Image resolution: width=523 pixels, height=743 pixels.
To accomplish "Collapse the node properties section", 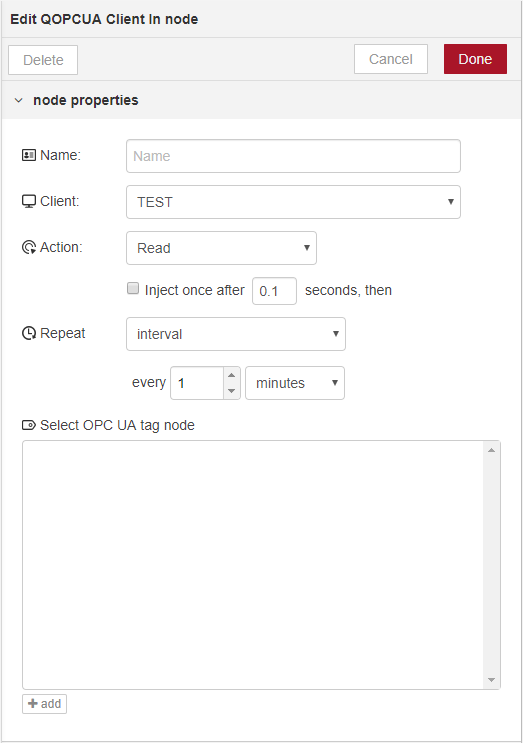I will tap(18, 100).
